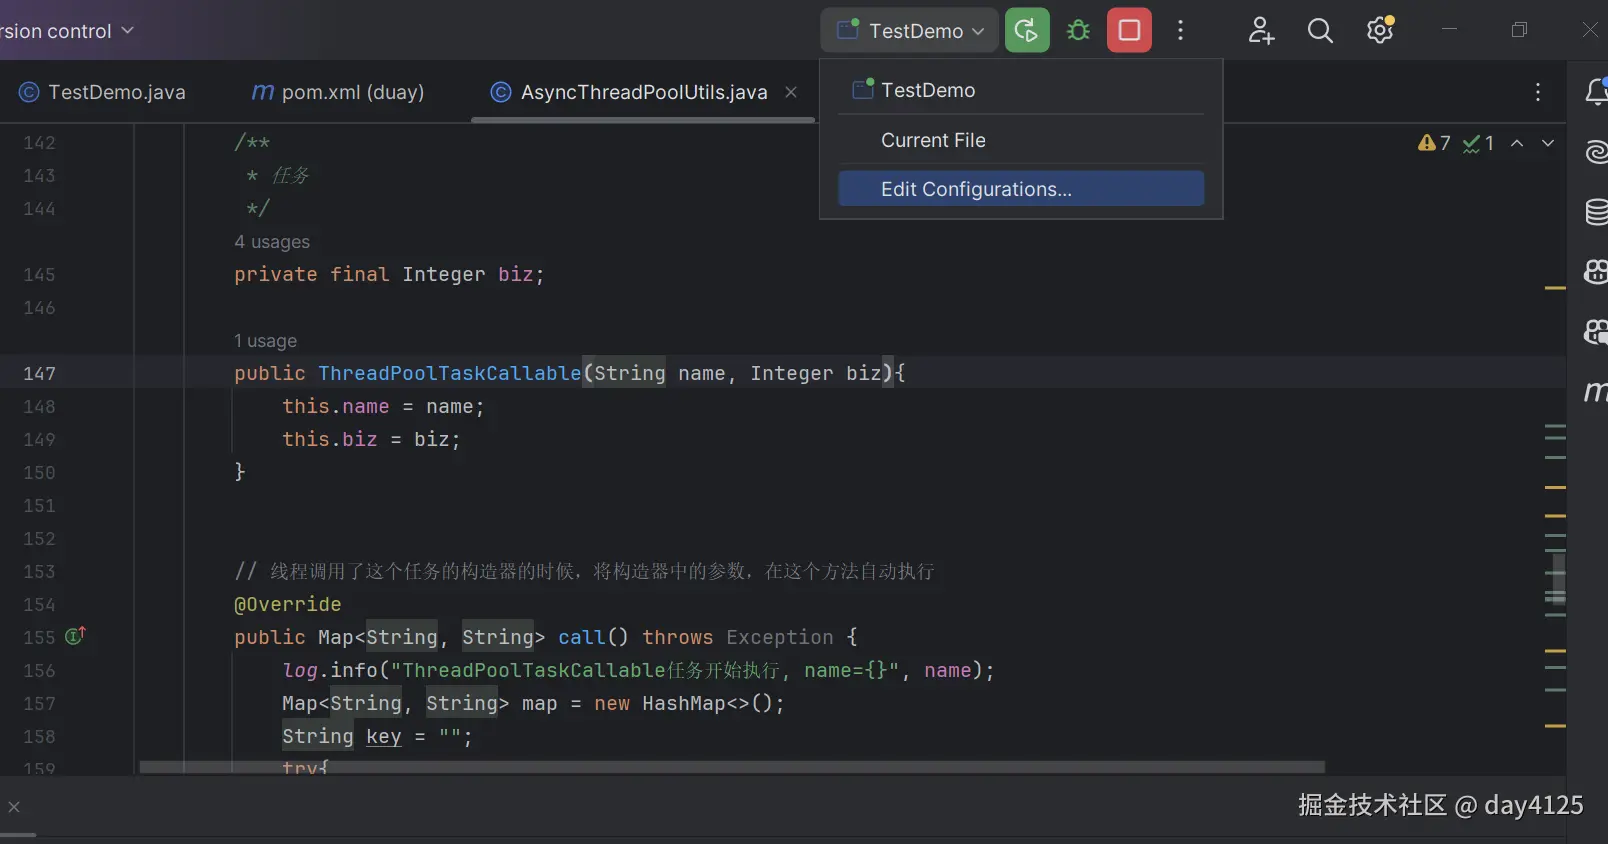Open the Notifications bell in the right sidebar

point(1596,92)
